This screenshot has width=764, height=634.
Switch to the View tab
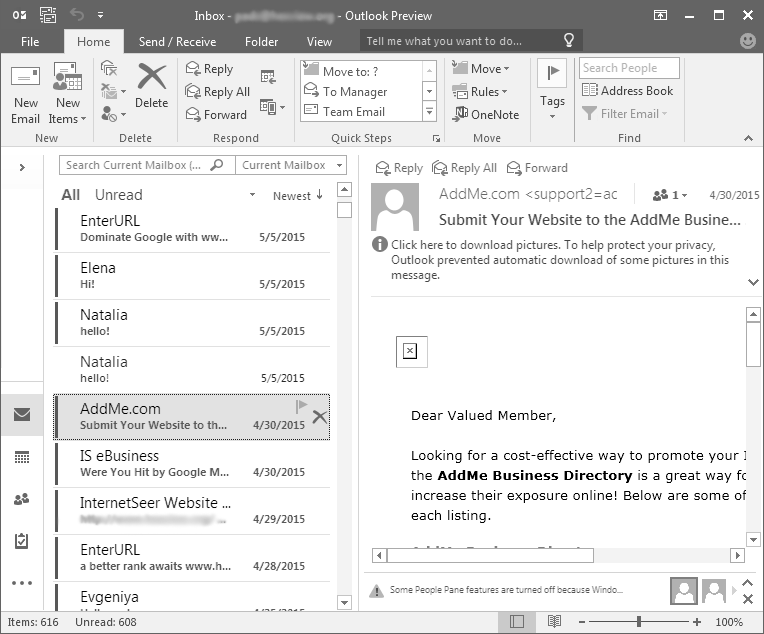point(319,41)
